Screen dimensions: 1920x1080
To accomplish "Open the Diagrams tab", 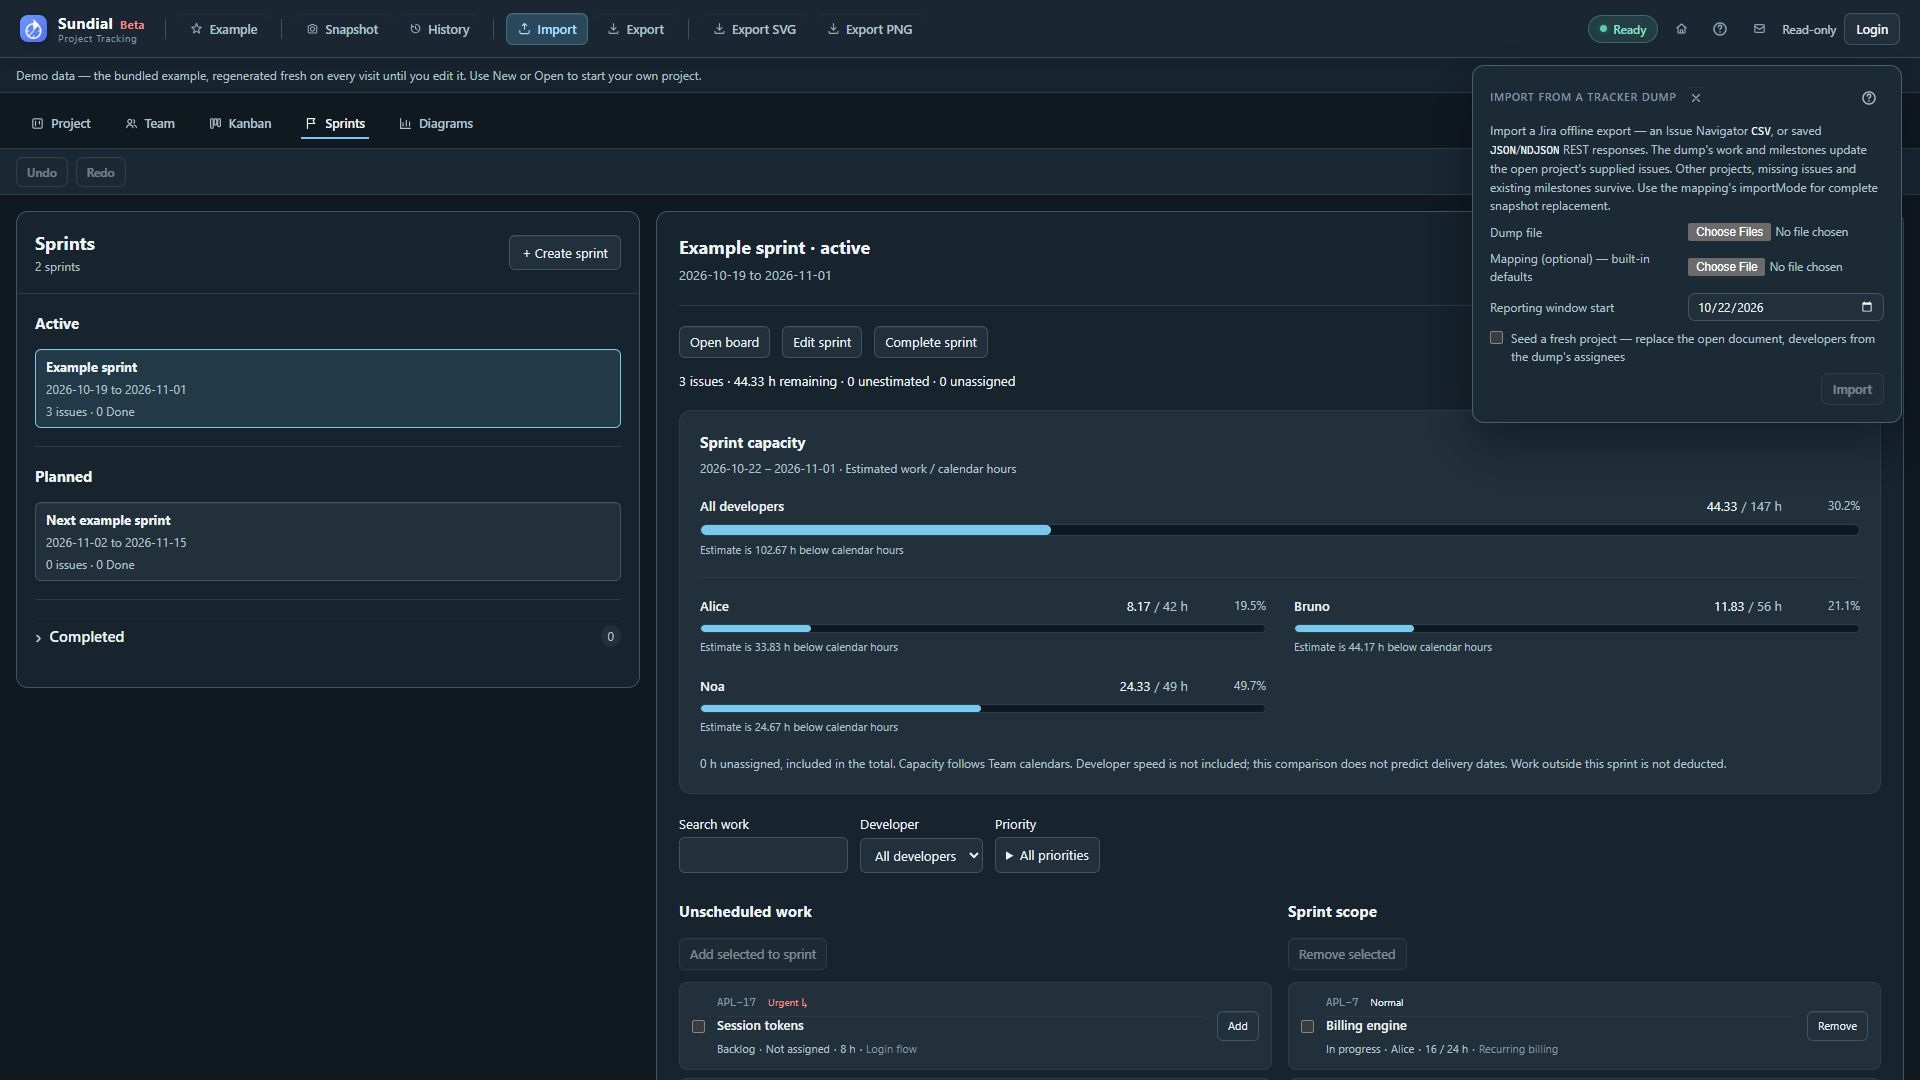I will point(436,124).
